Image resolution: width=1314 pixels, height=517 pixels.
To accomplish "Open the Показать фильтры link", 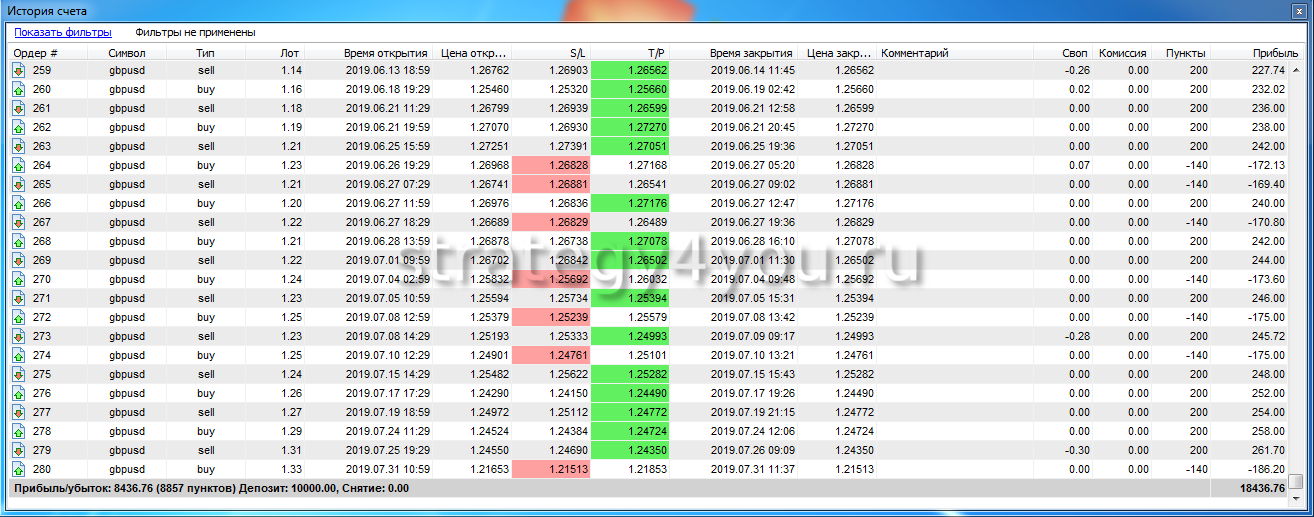I will coord(63,33).
